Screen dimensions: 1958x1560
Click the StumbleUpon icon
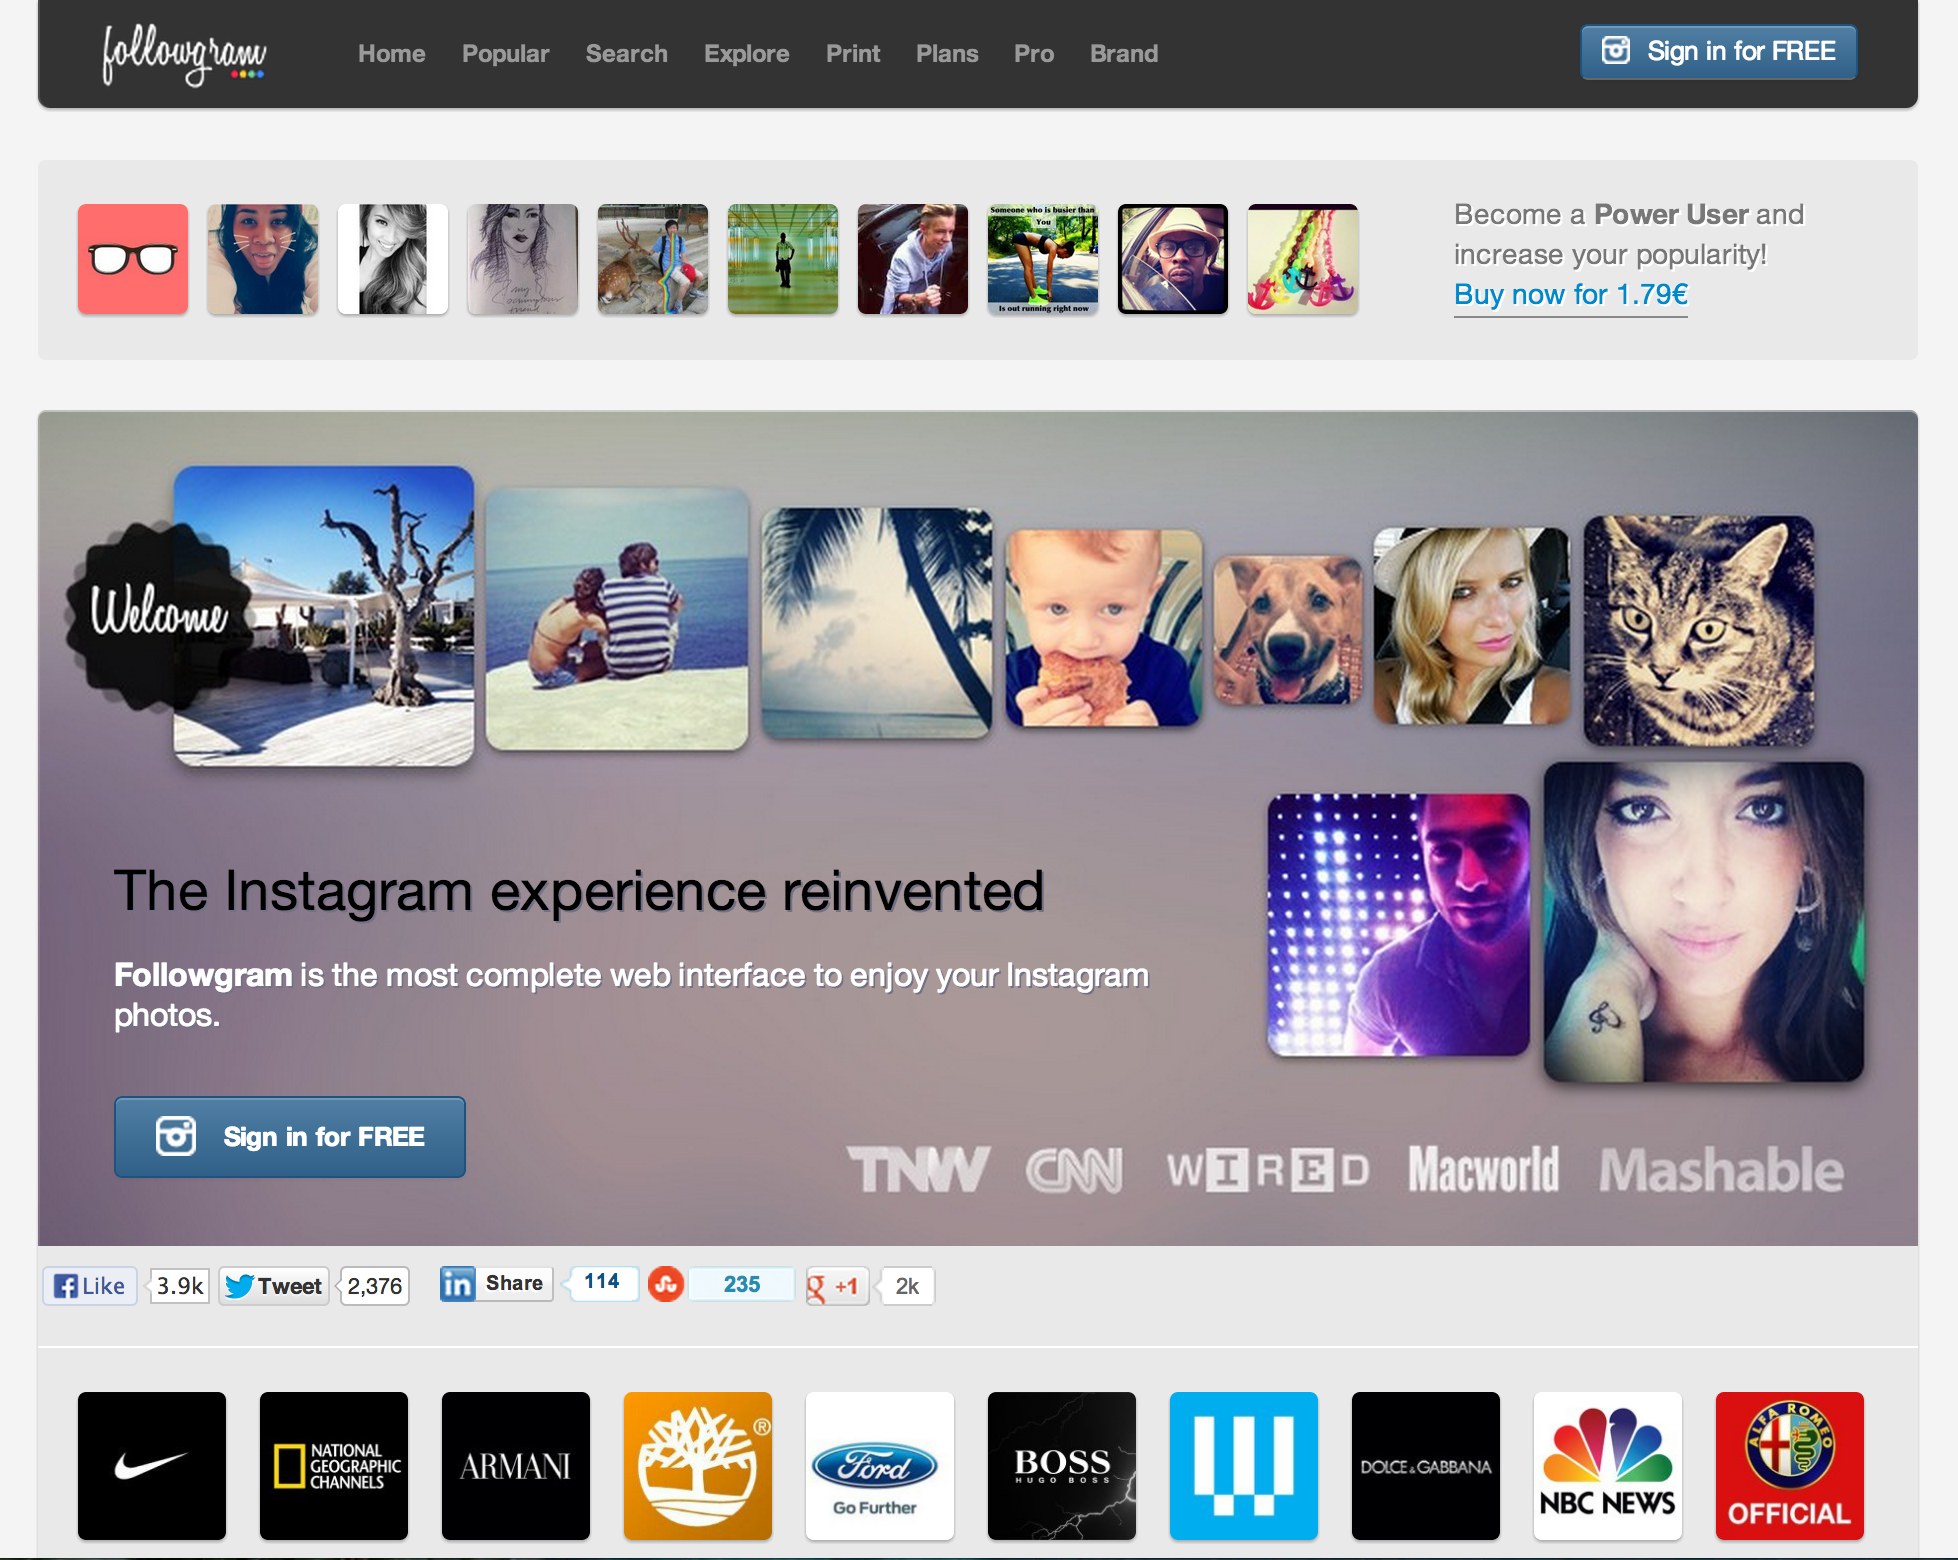pos(666,1284)
